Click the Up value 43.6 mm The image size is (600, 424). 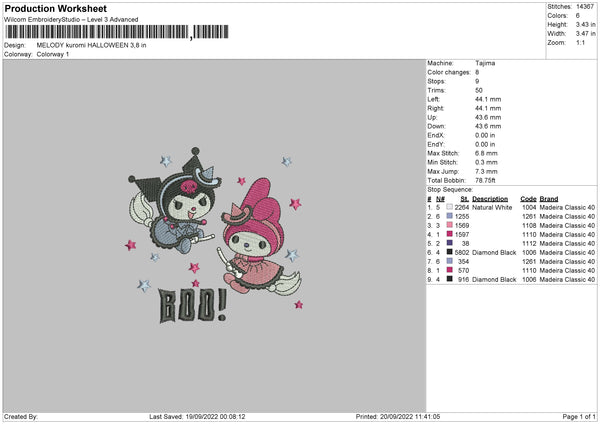pyautogui.click(x=488, y=117)
